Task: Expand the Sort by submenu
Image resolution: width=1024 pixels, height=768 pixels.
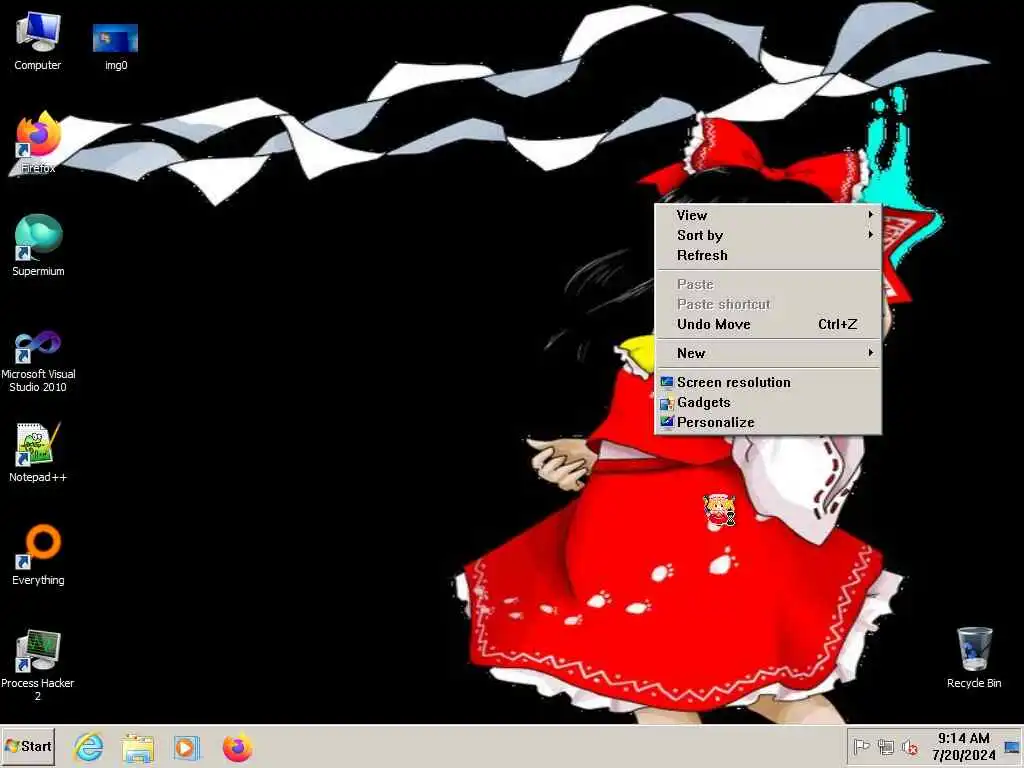Action: tap(768, 235)
